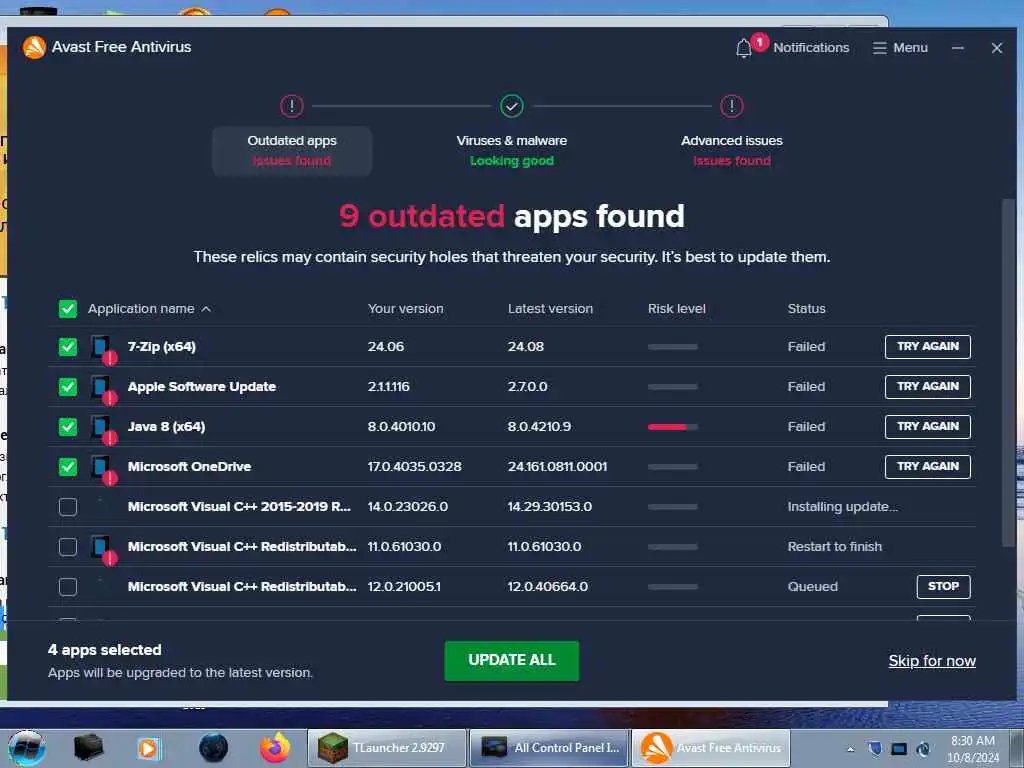The height and width of the screenshot is (768, 1024).
Task: Click the Outdated apps warning circle icon
Action: (x=292, y=106)
